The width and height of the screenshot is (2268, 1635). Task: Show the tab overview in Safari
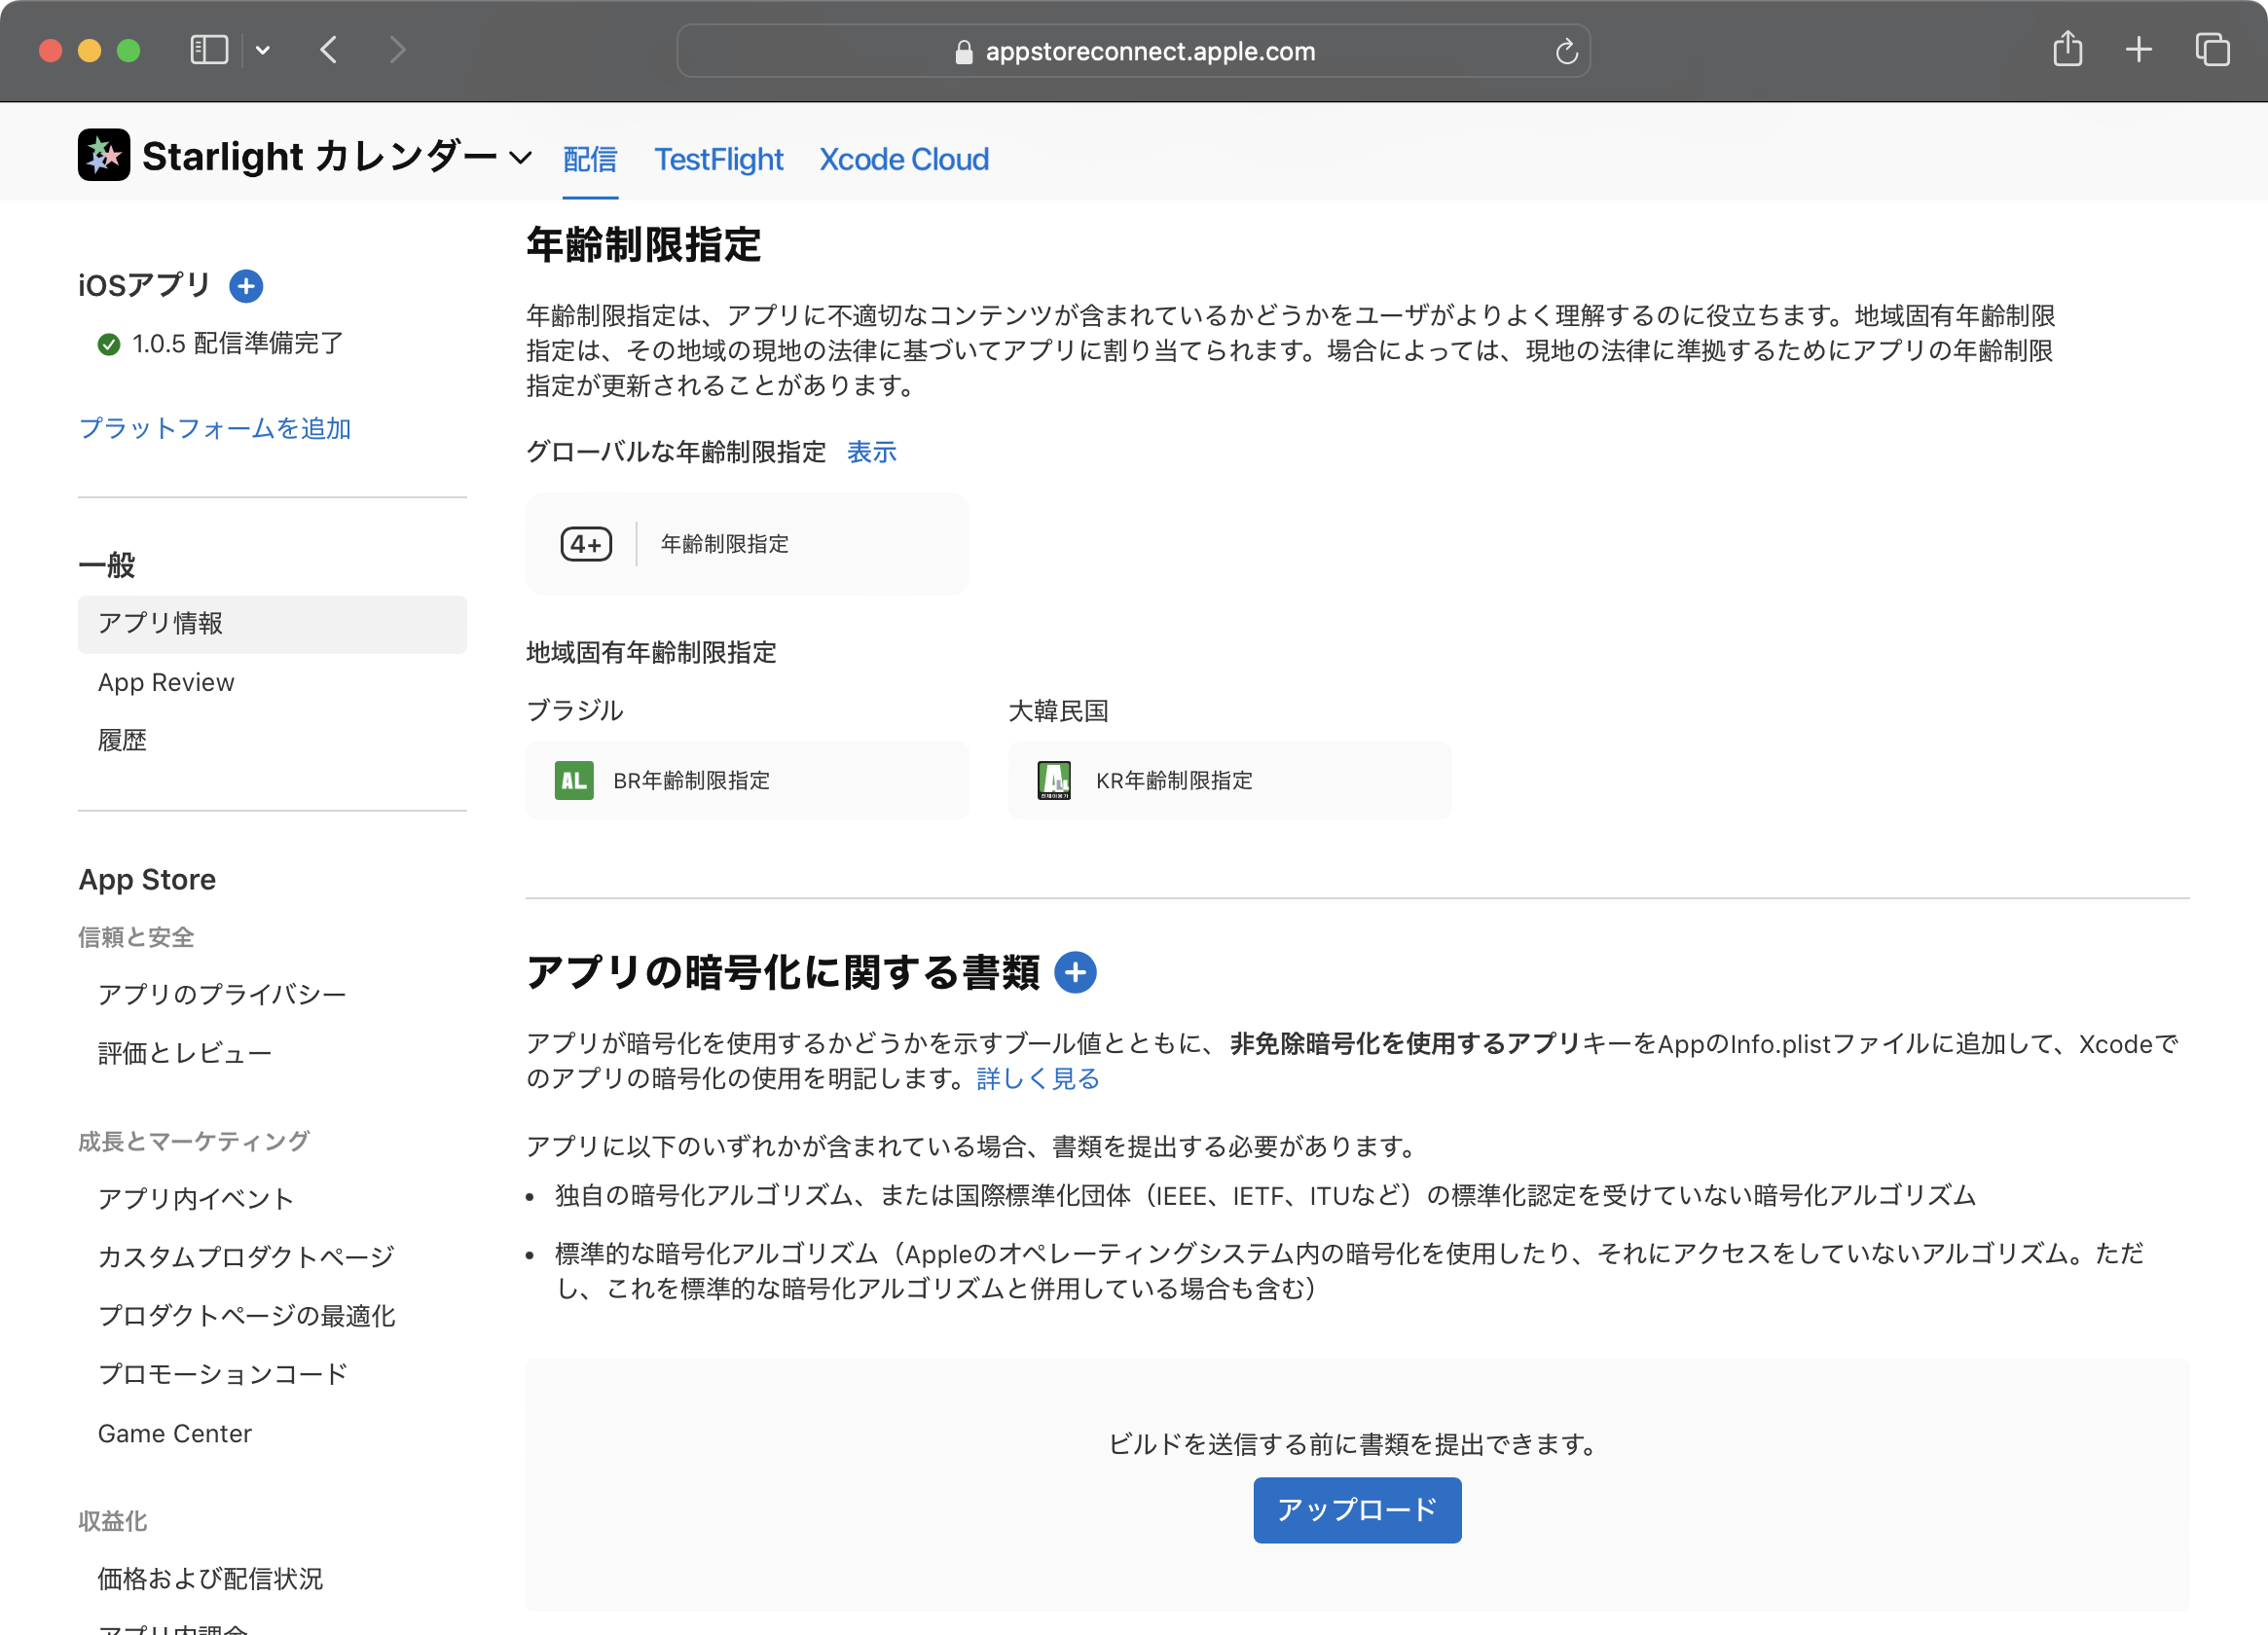(2212, 50)
